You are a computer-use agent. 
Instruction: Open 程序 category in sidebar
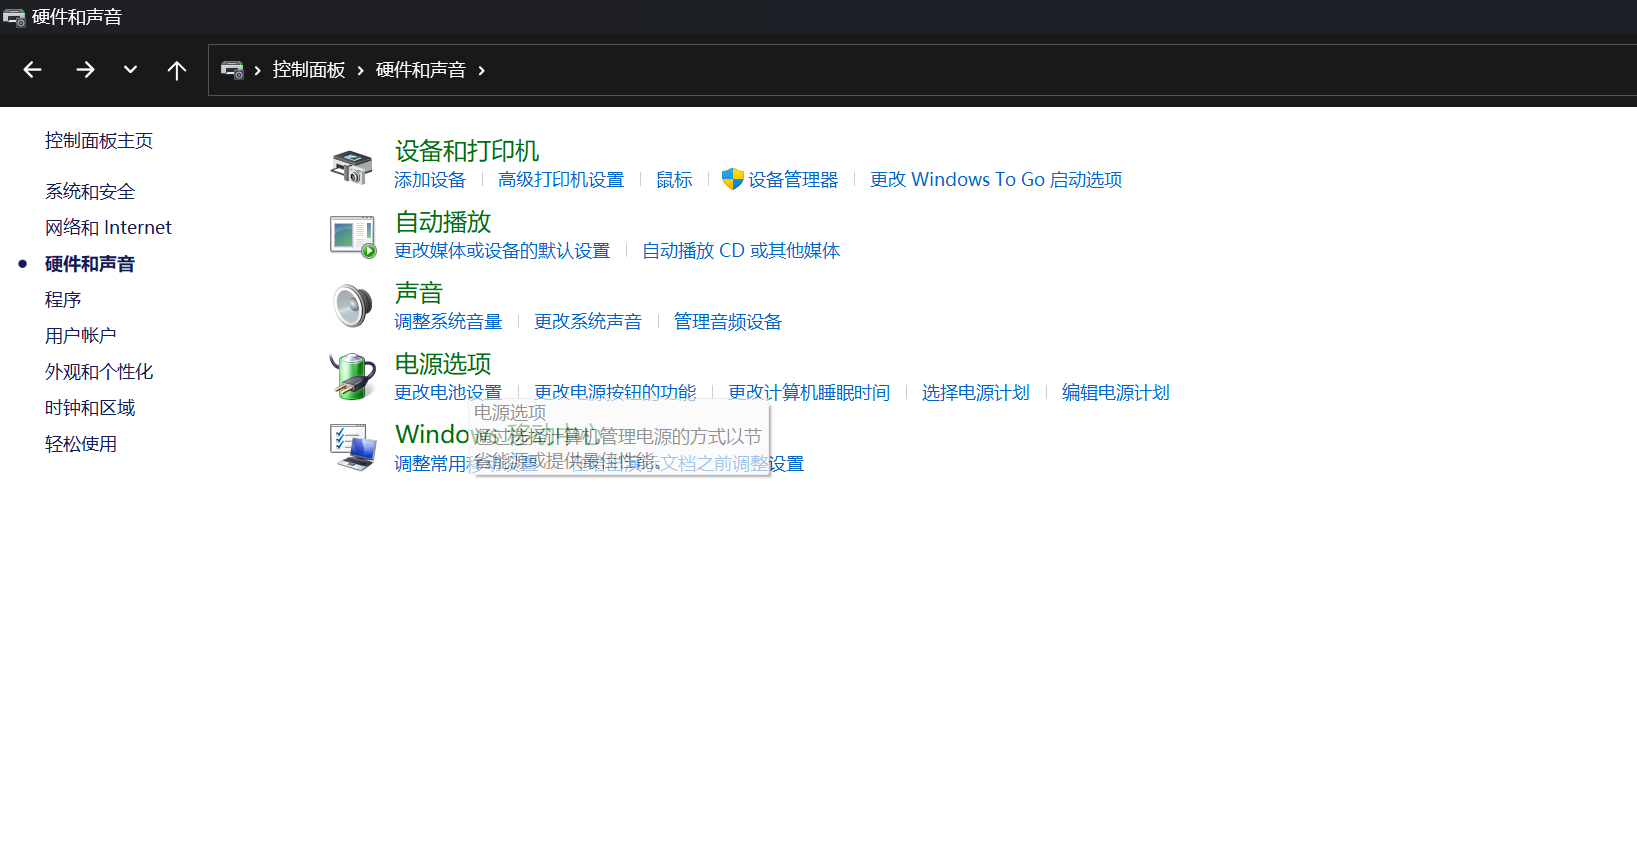(x=63, y=300)
